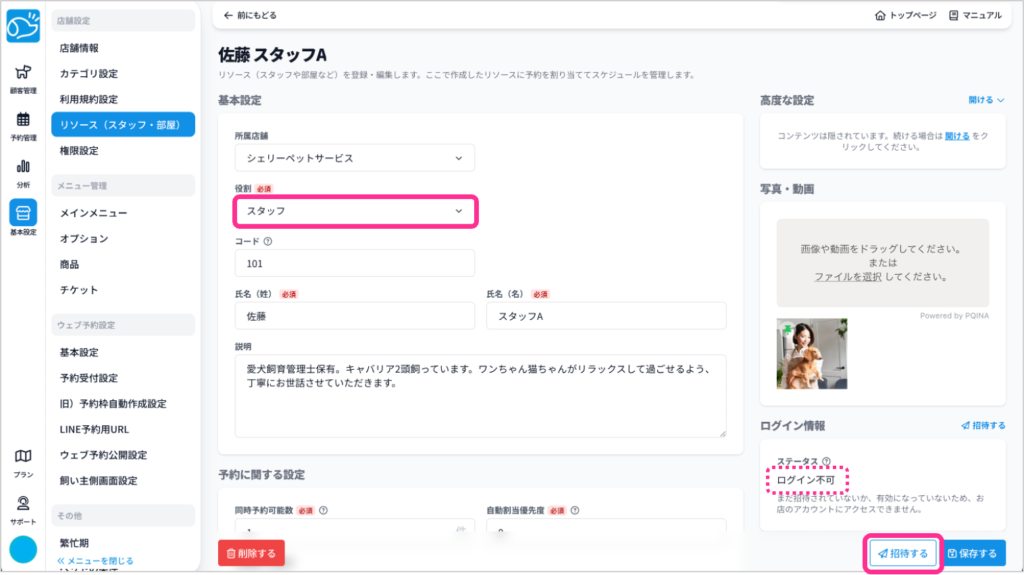Screen dimensions: 1024x575
Task: Open 権限設定 menu item
Action: coord(79,151)
